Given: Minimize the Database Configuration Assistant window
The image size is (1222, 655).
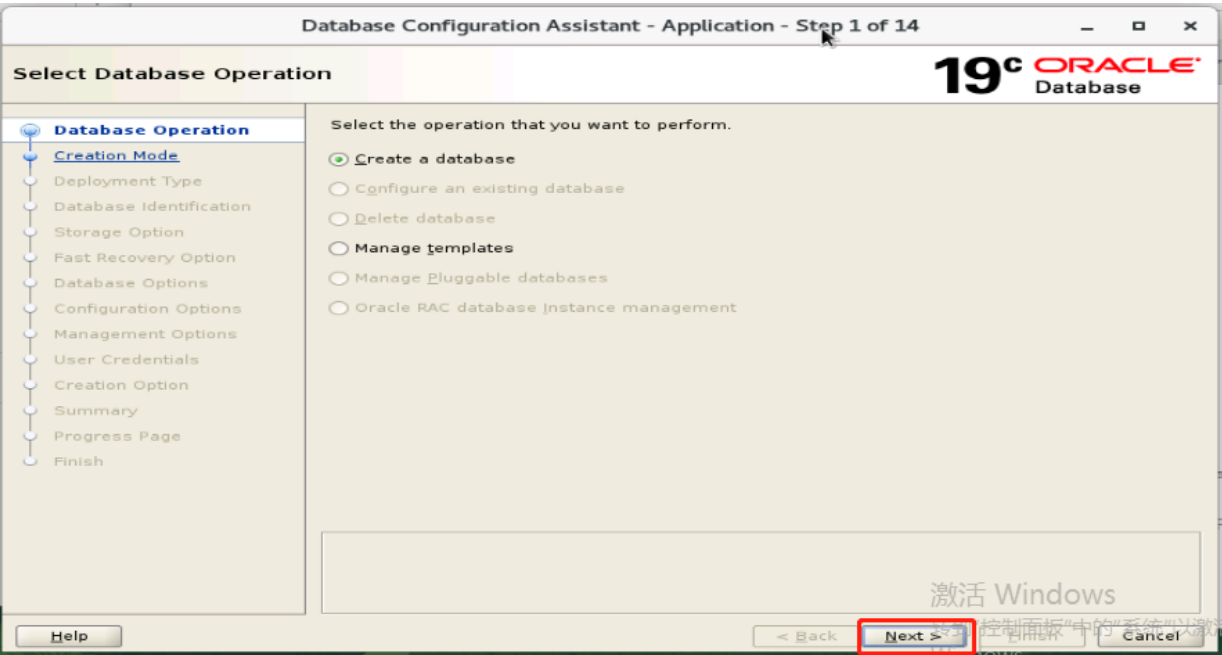Looking at the screenshot, I should pyautogui.click(x=1088, y=26).
